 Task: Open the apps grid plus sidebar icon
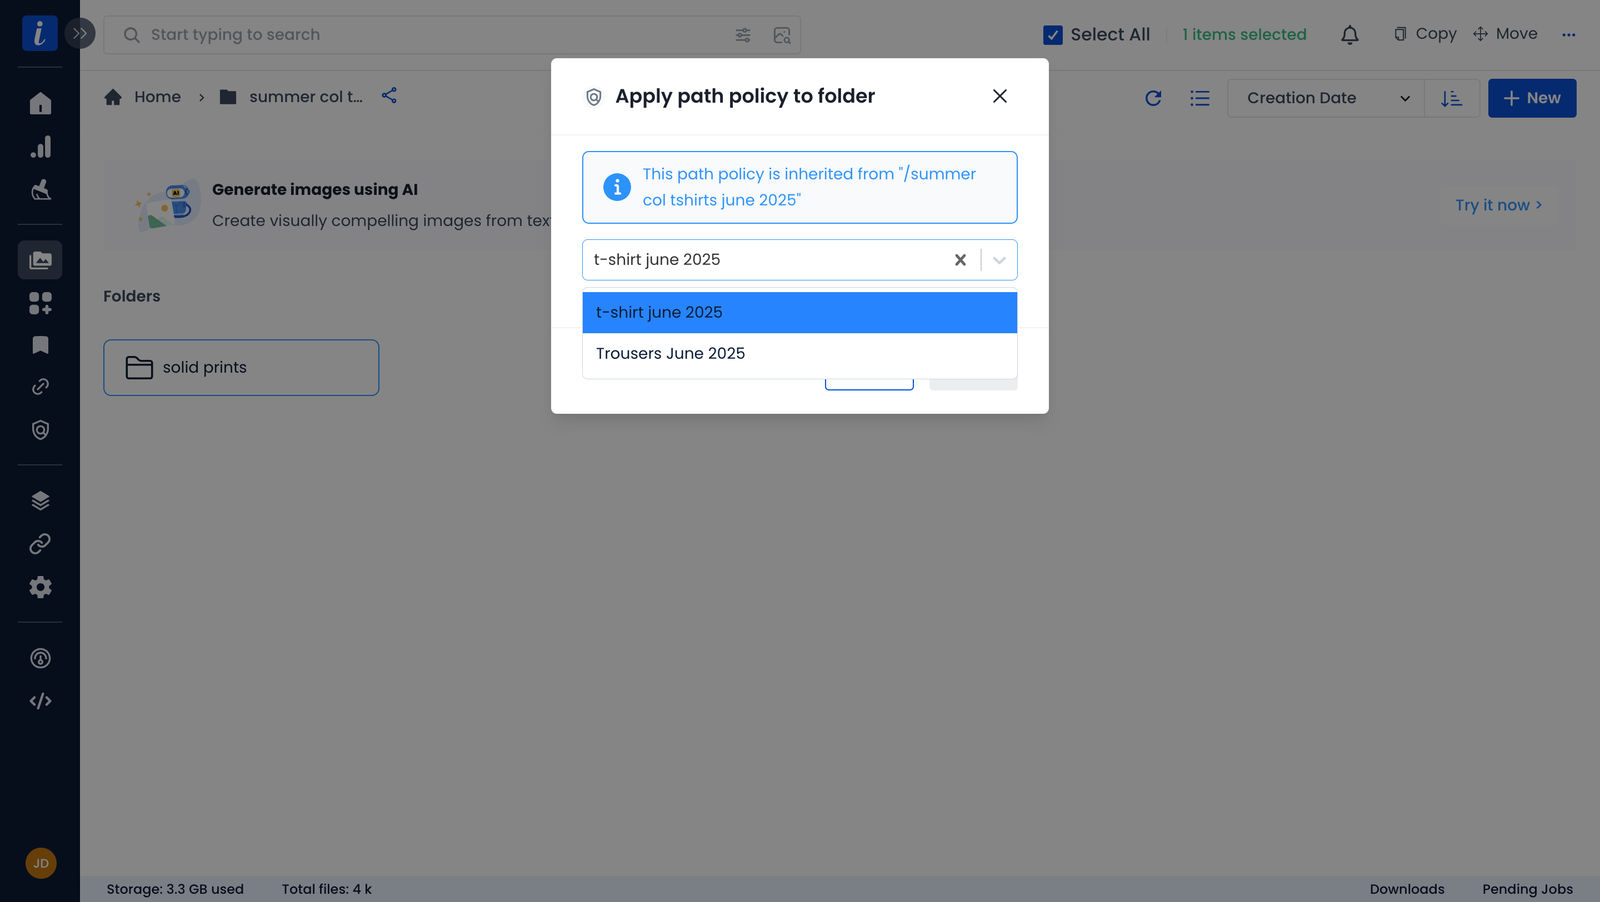[40, 303]
